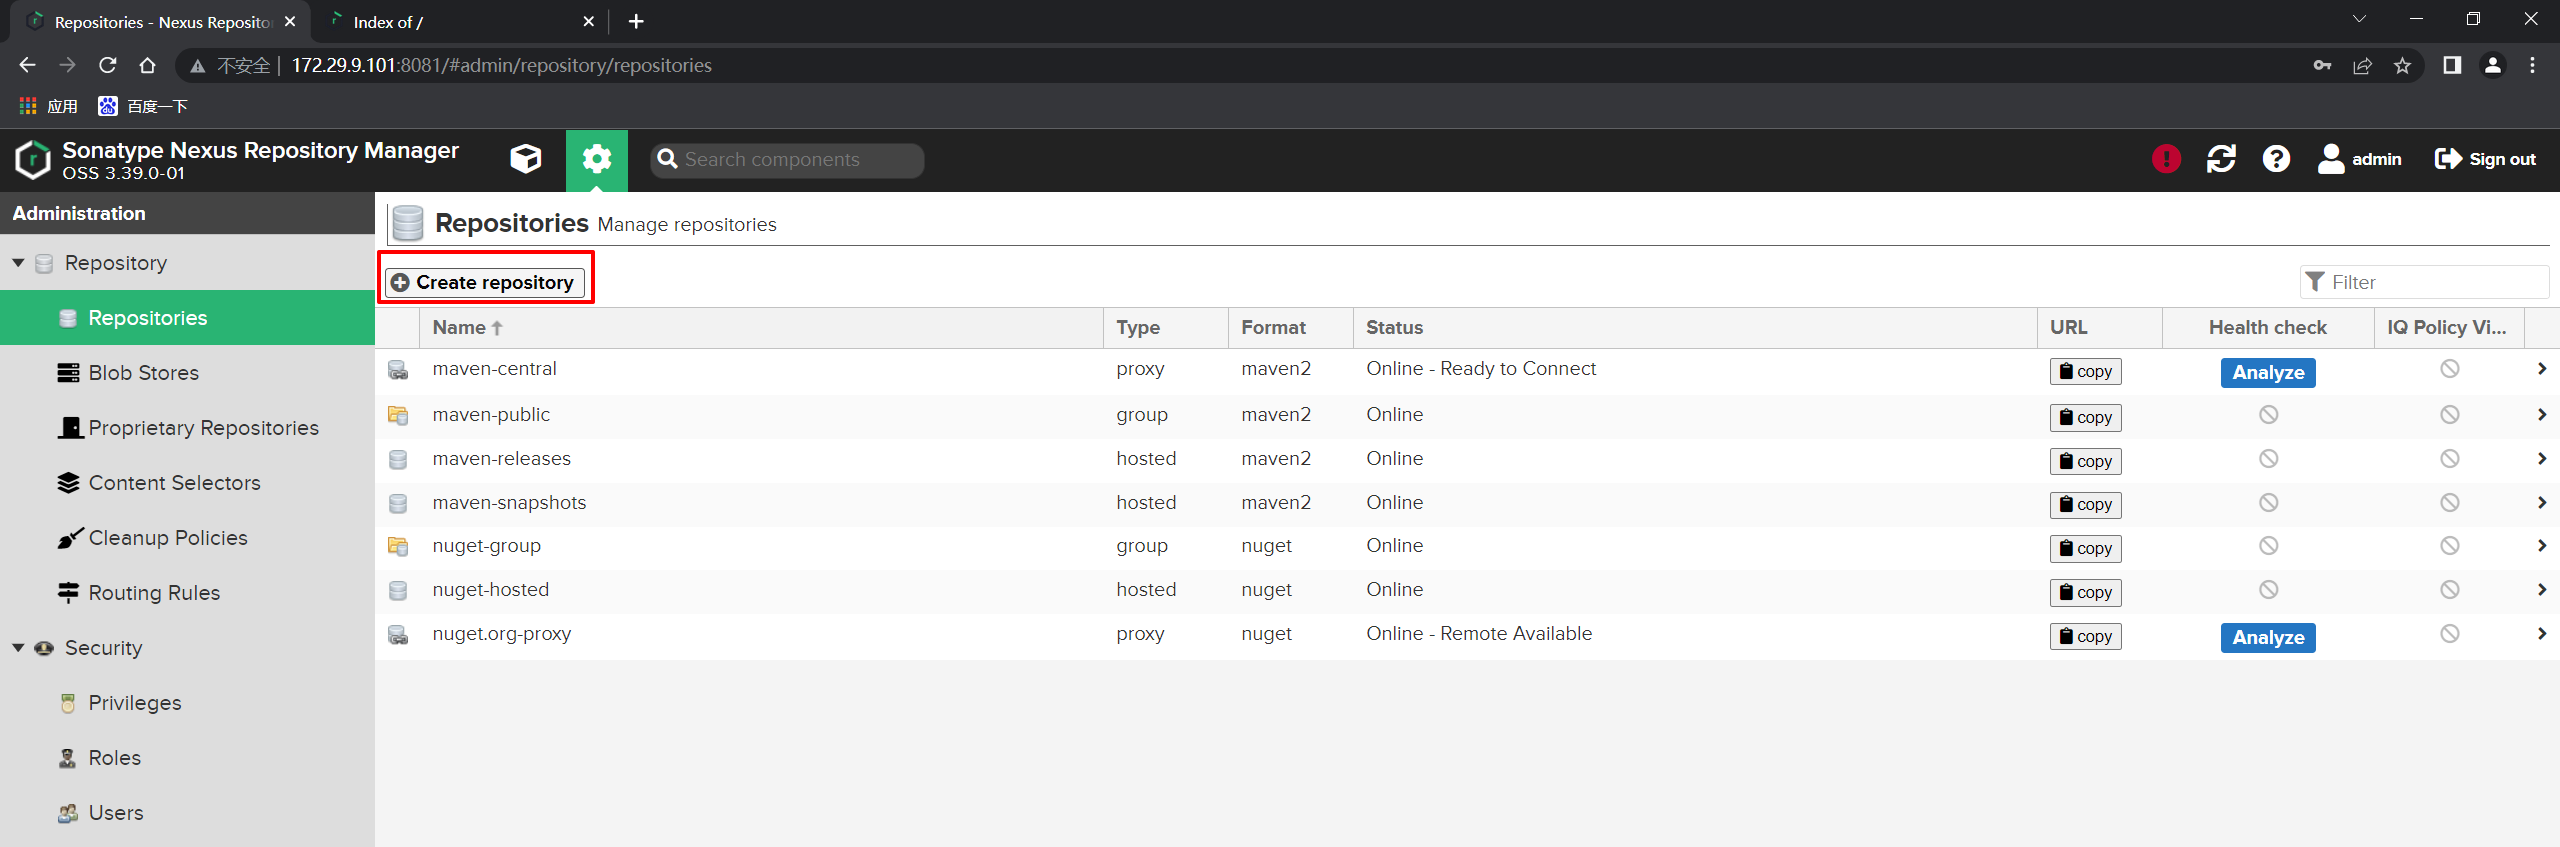Open Proprietary Repositories in sidebar
Viewport: 2560px width, 847px height.
tap(187, 428)
